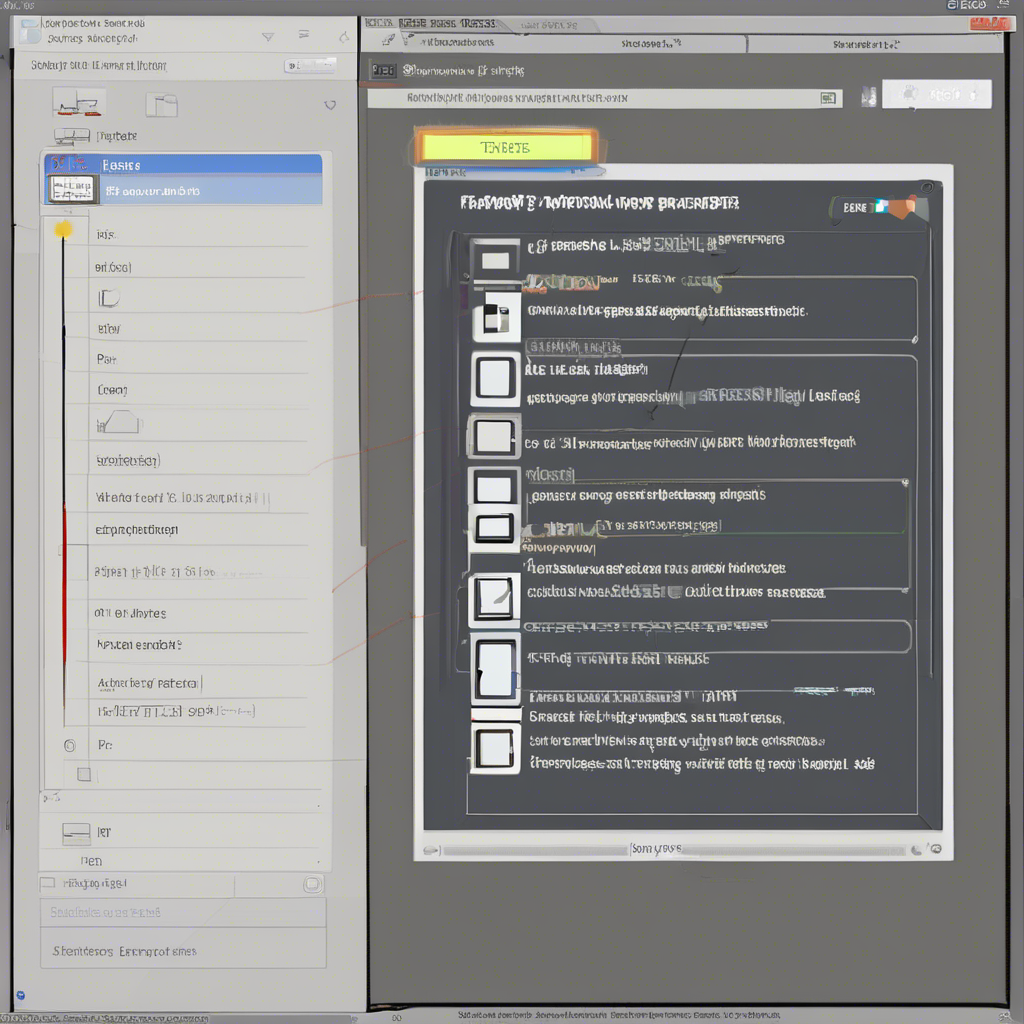
Task: Click the yellow dot marker on the left timeline
Action: coord(63,228)
